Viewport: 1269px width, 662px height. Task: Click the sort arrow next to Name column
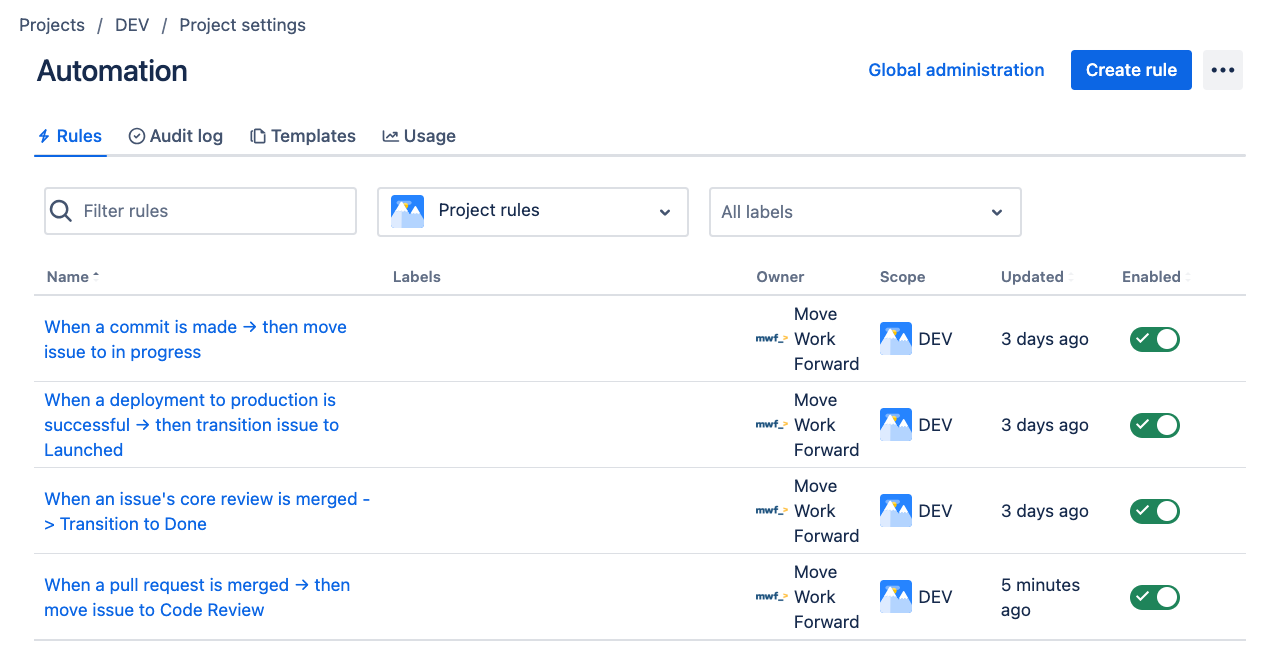96,276
